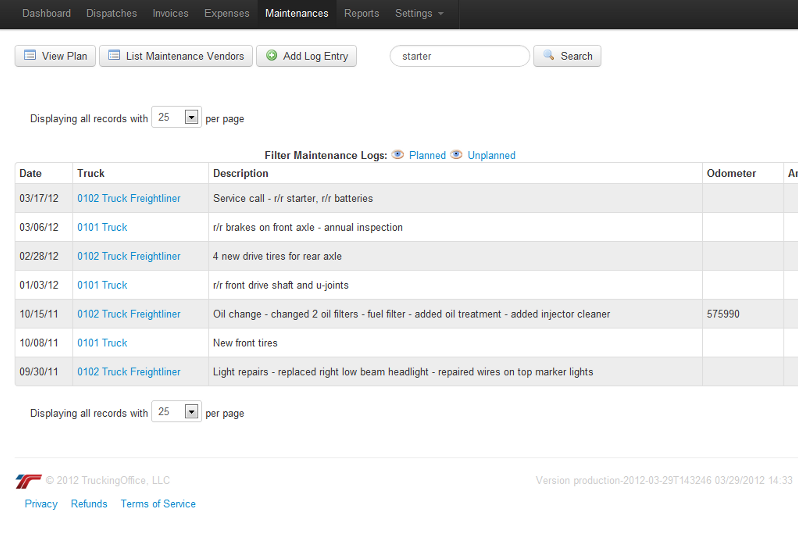Click the green plus Add Log Entry icon
This screenshot has height=539, width=798.
(x=271, y=56)
